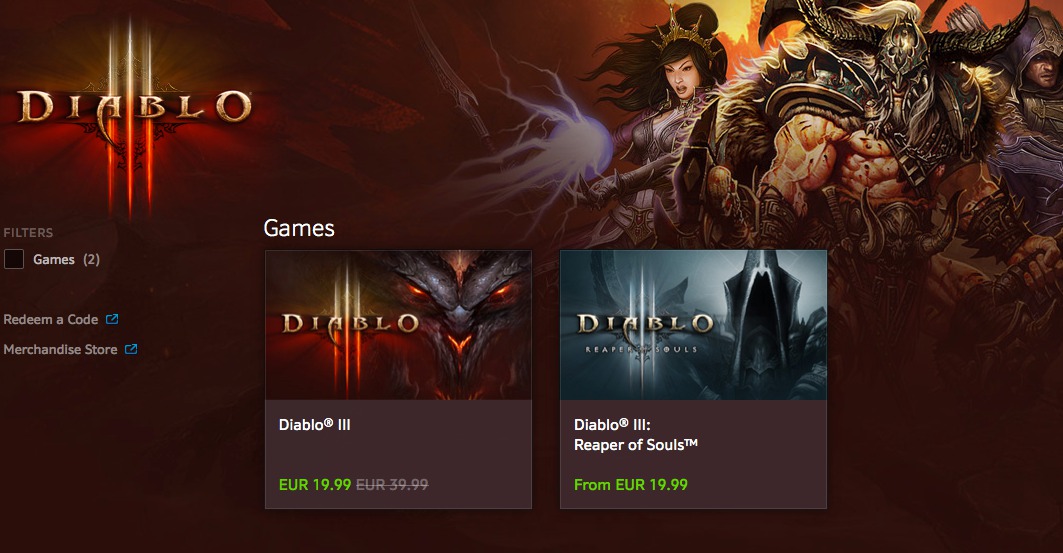This screenshot has height=553, width=1063.
Task: Click the struck-through EUR 39.99 price
Action: pos(392,485)
